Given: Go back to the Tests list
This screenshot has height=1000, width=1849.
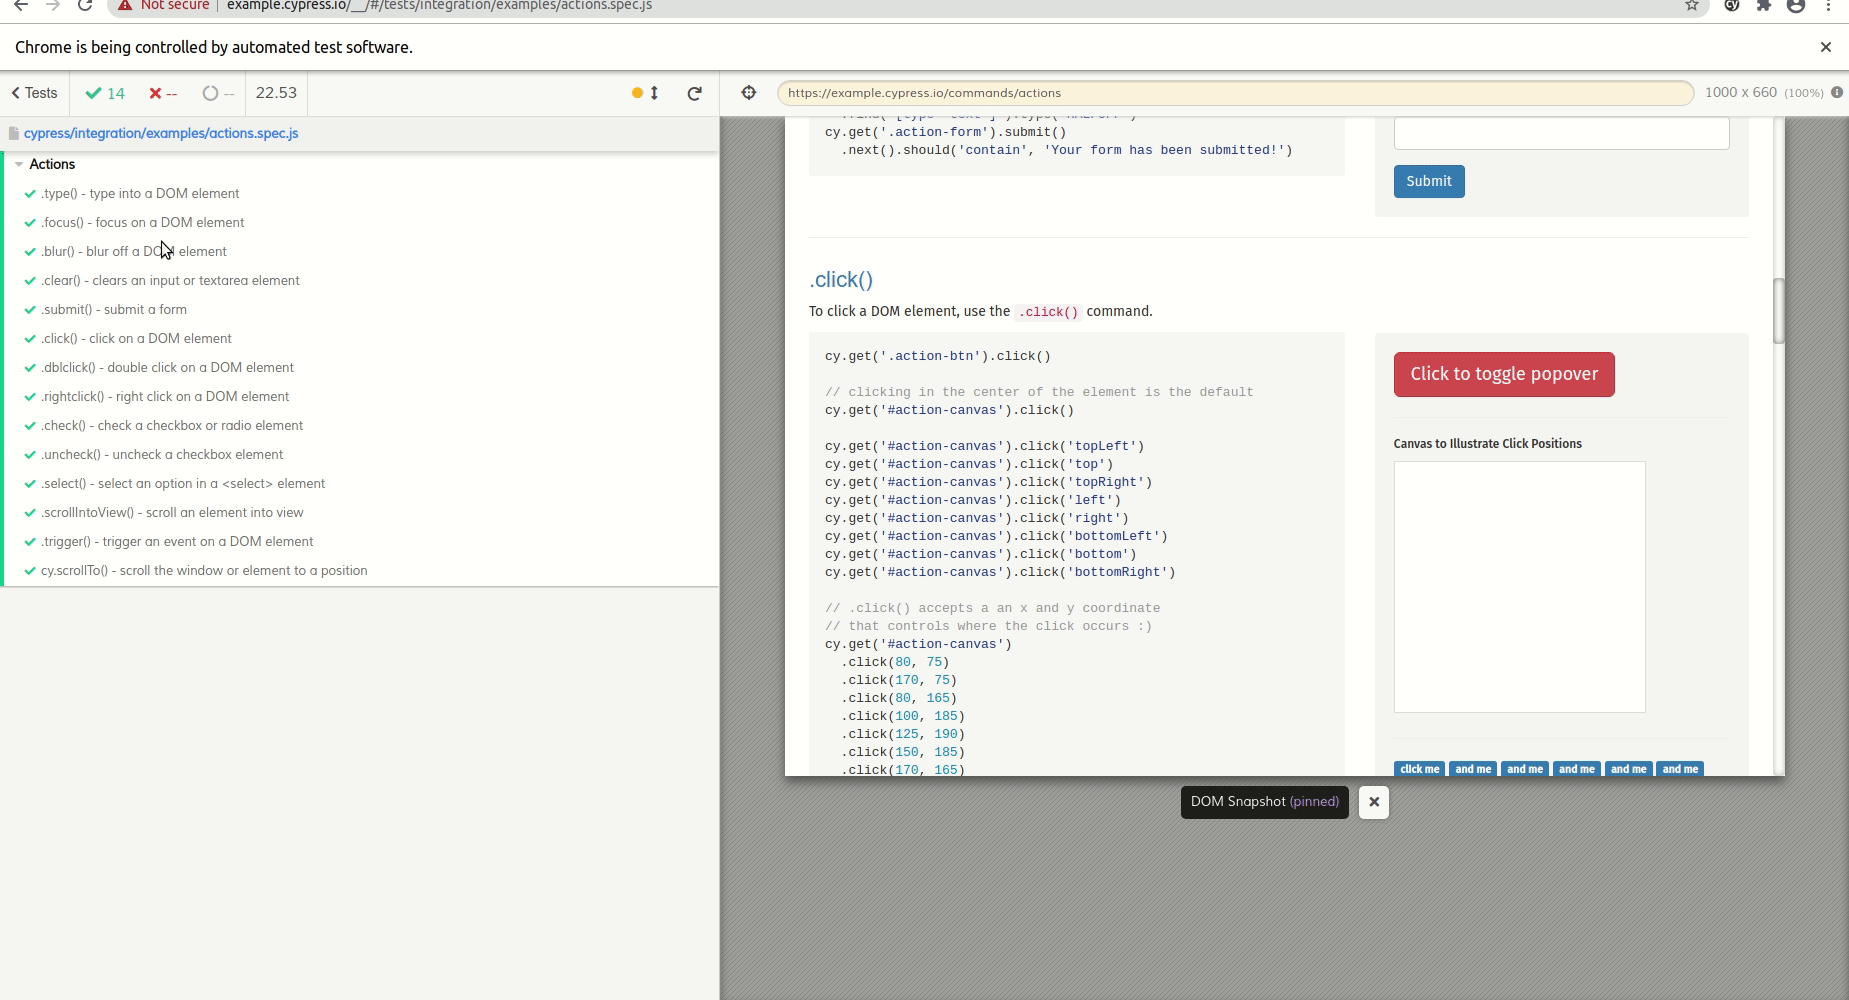Looking at the screenshot, I should pyautogui.click(x=35, y=93).
